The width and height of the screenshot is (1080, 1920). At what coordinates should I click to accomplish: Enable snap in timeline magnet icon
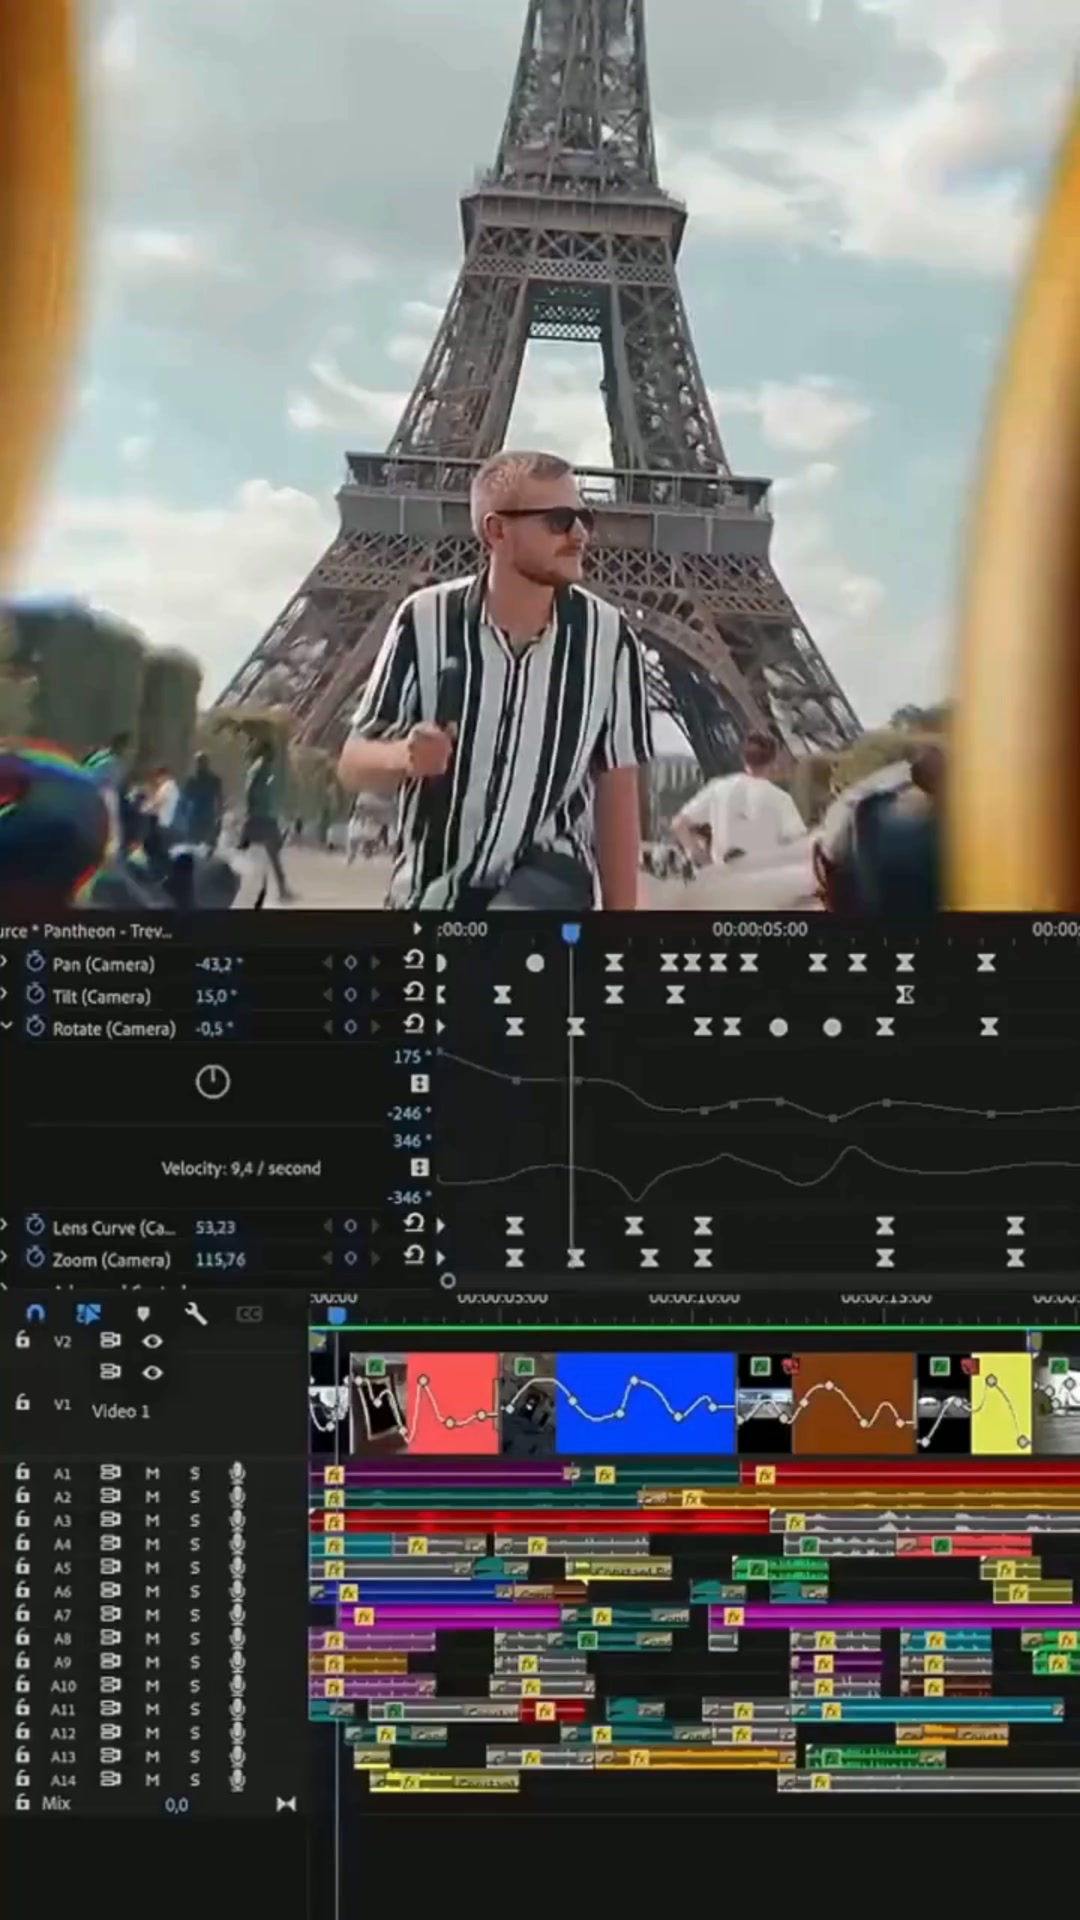[36, 1313]
